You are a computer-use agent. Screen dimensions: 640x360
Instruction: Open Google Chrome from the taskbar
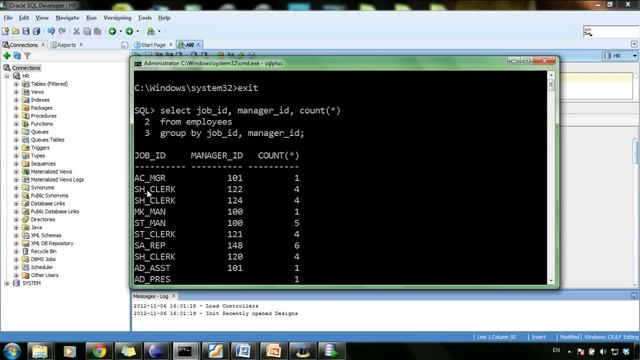[x=98, y=351]
